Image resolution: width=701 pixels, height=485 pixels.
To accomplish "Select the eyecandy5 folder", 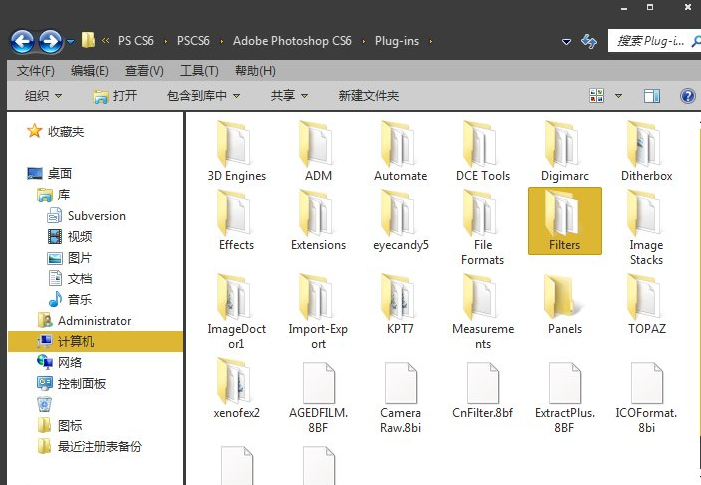I will point(401,220).
